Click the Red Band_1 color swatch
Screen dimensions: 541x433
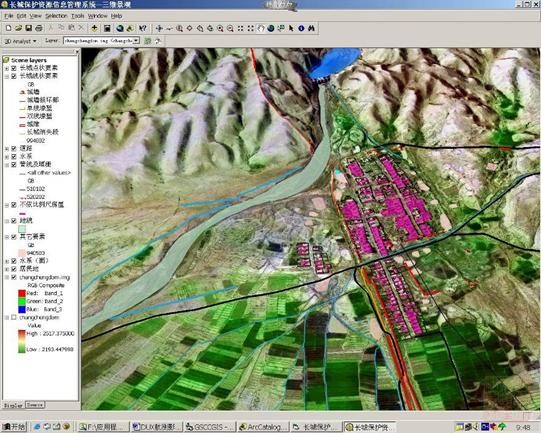click(22, 293)
